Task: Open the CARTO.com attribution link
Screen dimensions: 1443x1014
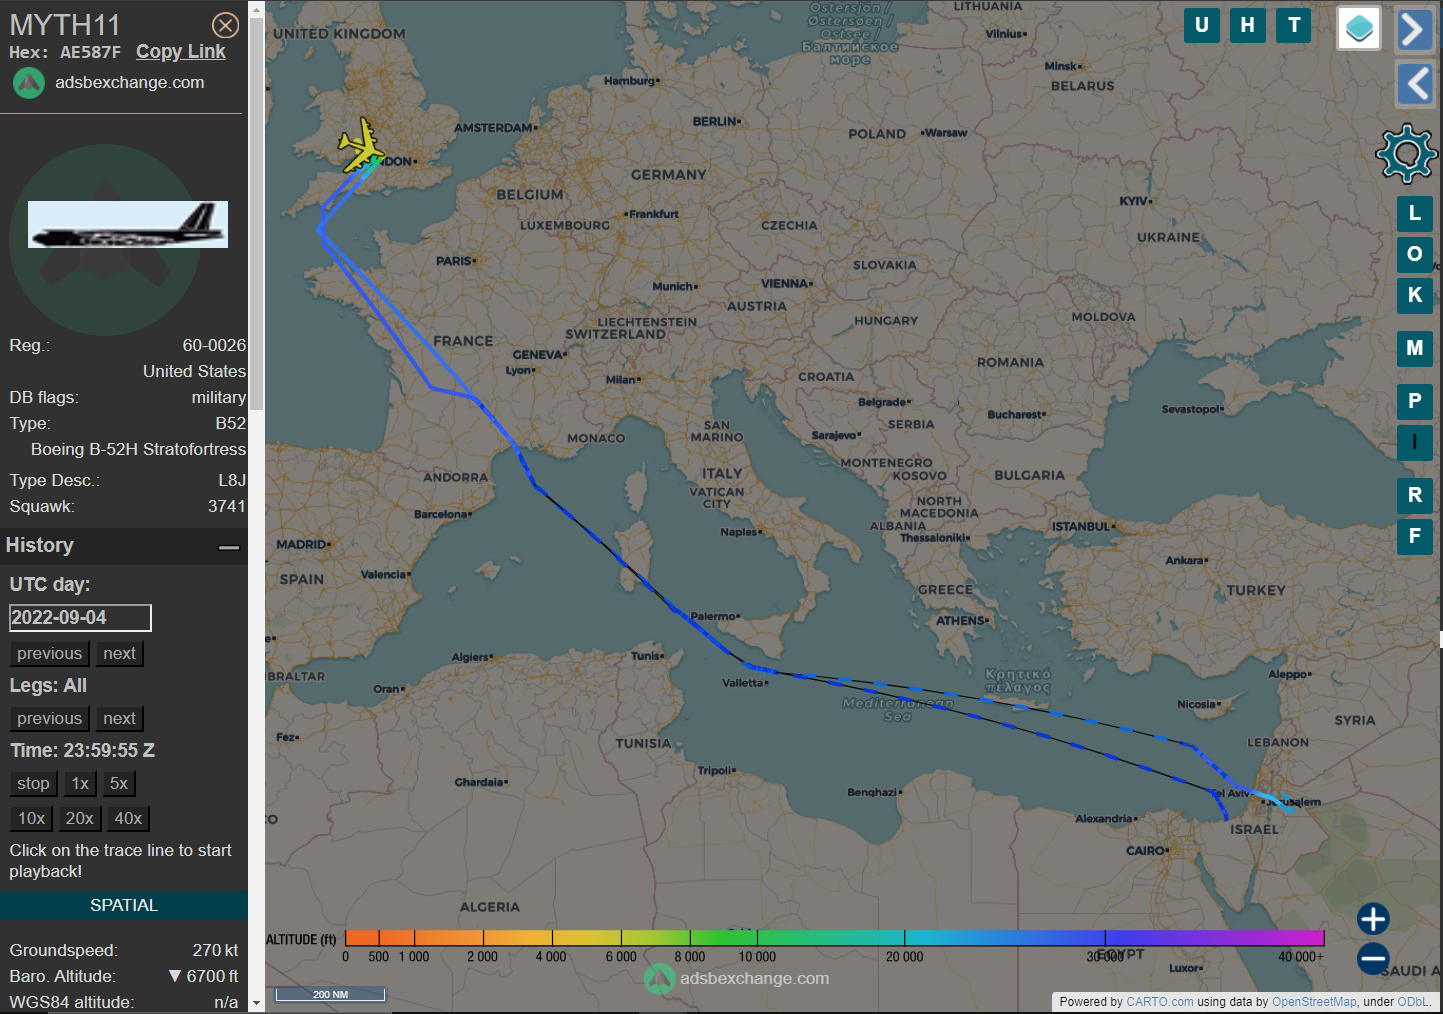Action: click(x=1159, y=1002)
